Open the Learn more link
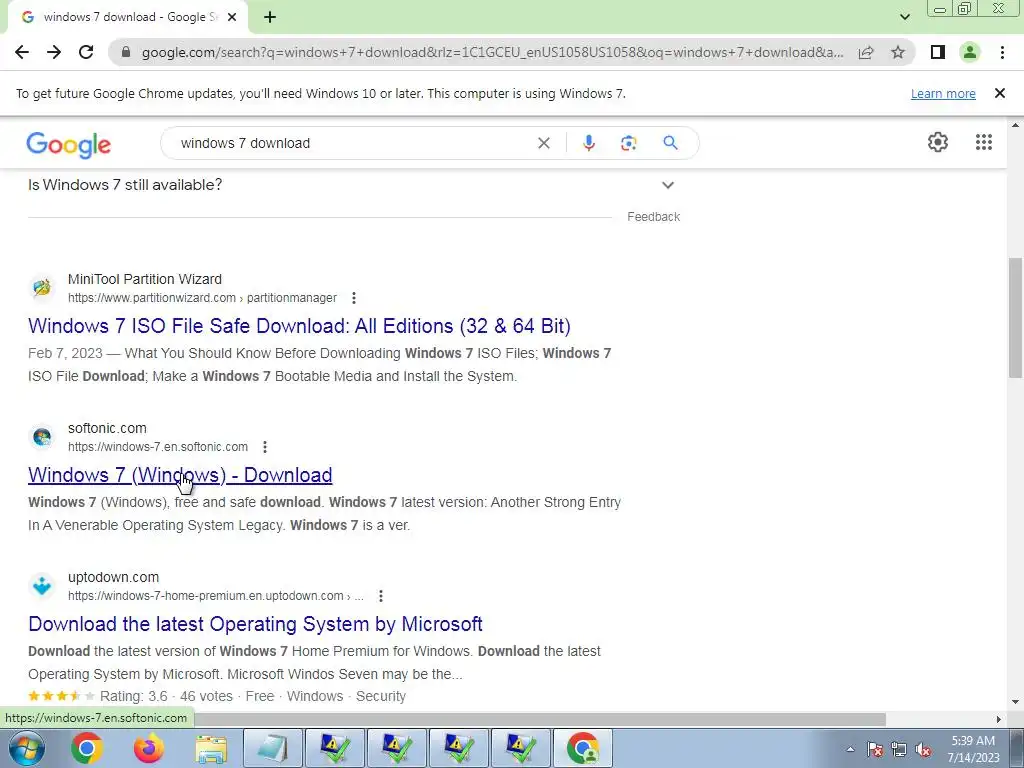This screenshot has width=1024, height=768. (943, 93)
